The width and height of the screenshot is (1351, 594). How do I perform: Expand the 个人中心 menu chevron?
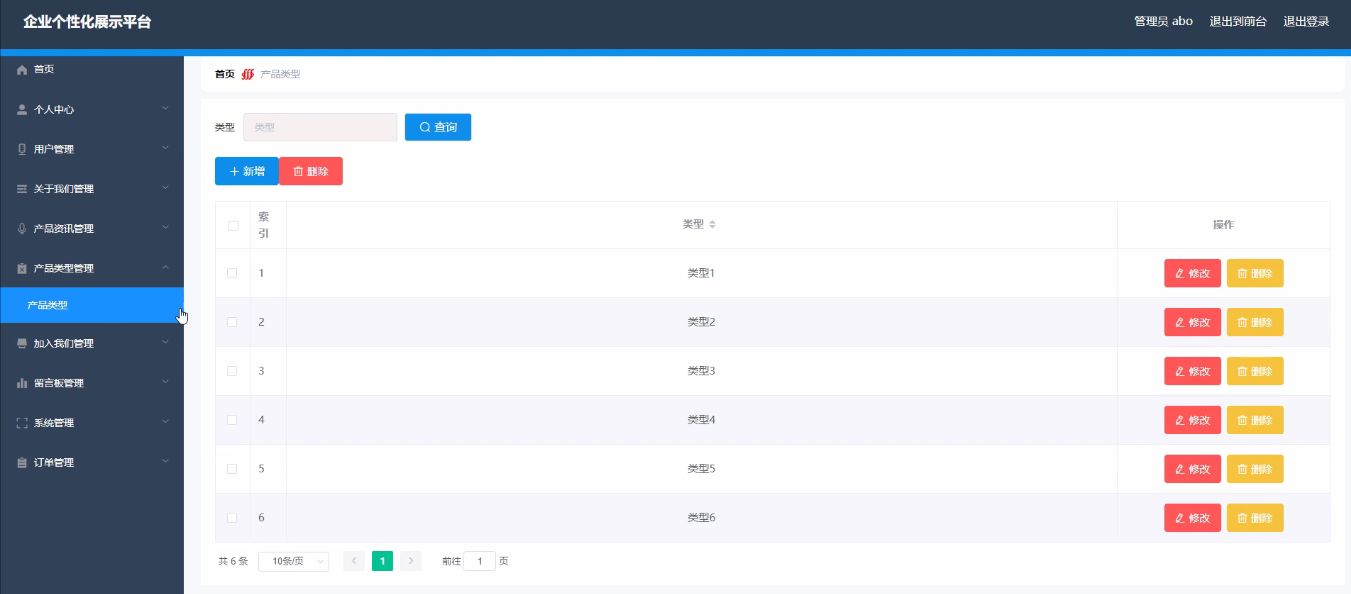coord(166,108)
